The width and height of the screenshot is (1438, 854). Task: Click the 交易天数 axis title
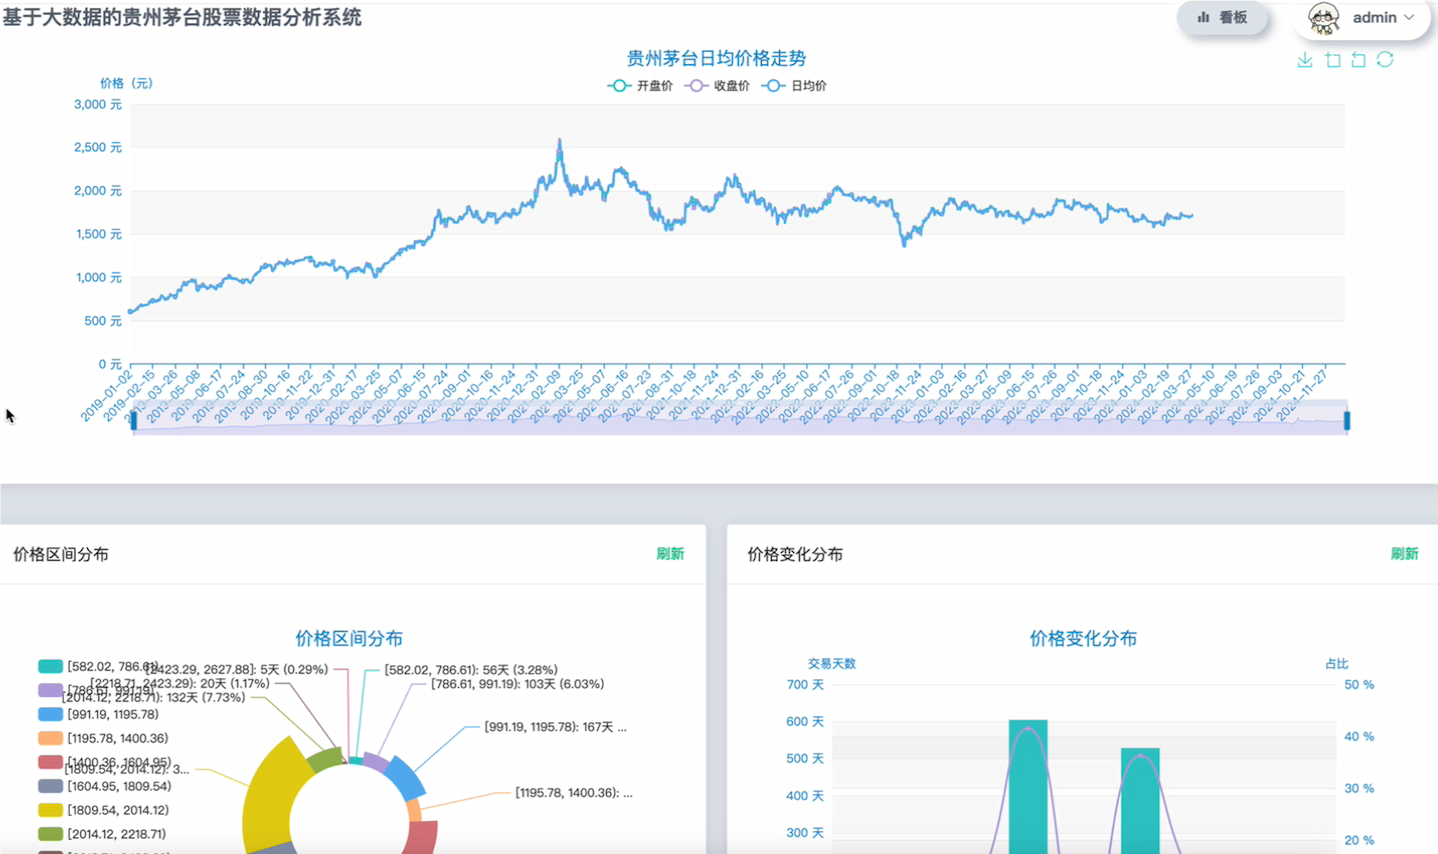click(x=832, y=664)
